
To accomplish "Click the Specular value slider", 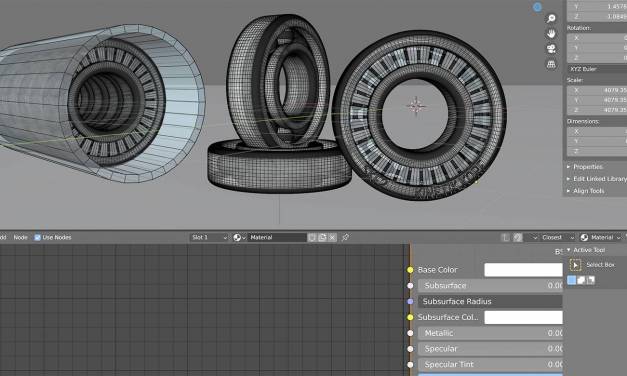I will pyautogui.click(x=490, y=349).
